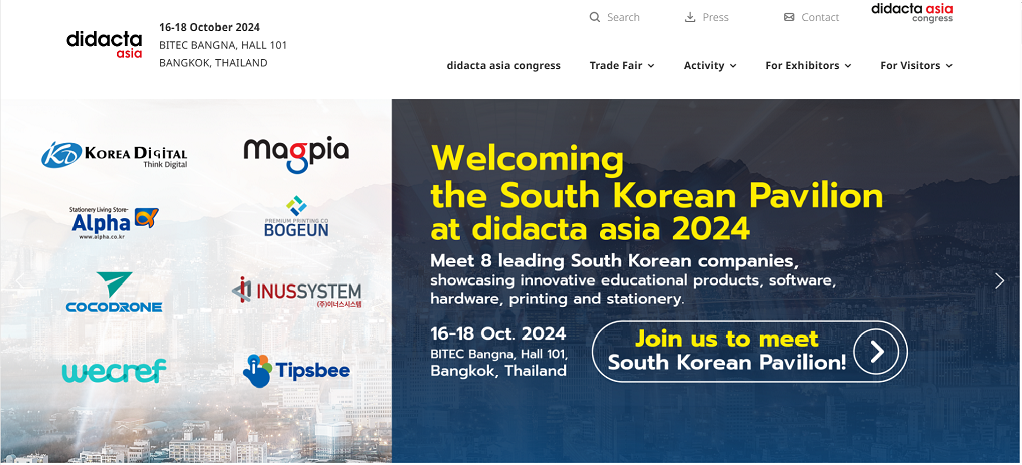Click the wecref logo
Viewport: 1022px width, 465px height.
click(114, 371)
